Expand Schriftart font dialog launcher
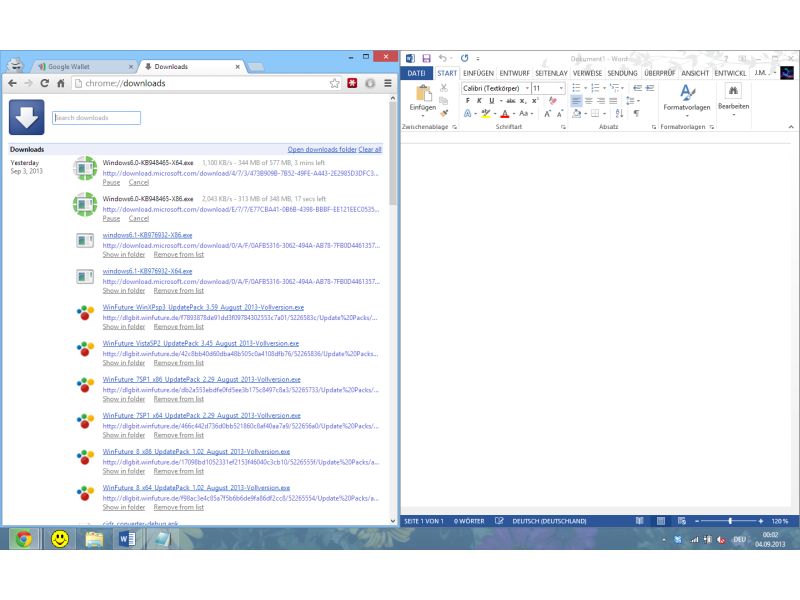The width and height of the screenshot is (800, 600). 563,127
